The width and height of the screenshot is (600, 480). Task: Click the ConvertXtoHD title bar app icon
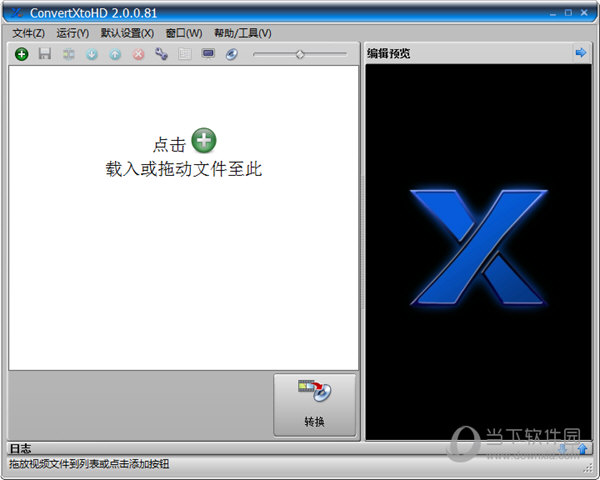click(17, 13)
